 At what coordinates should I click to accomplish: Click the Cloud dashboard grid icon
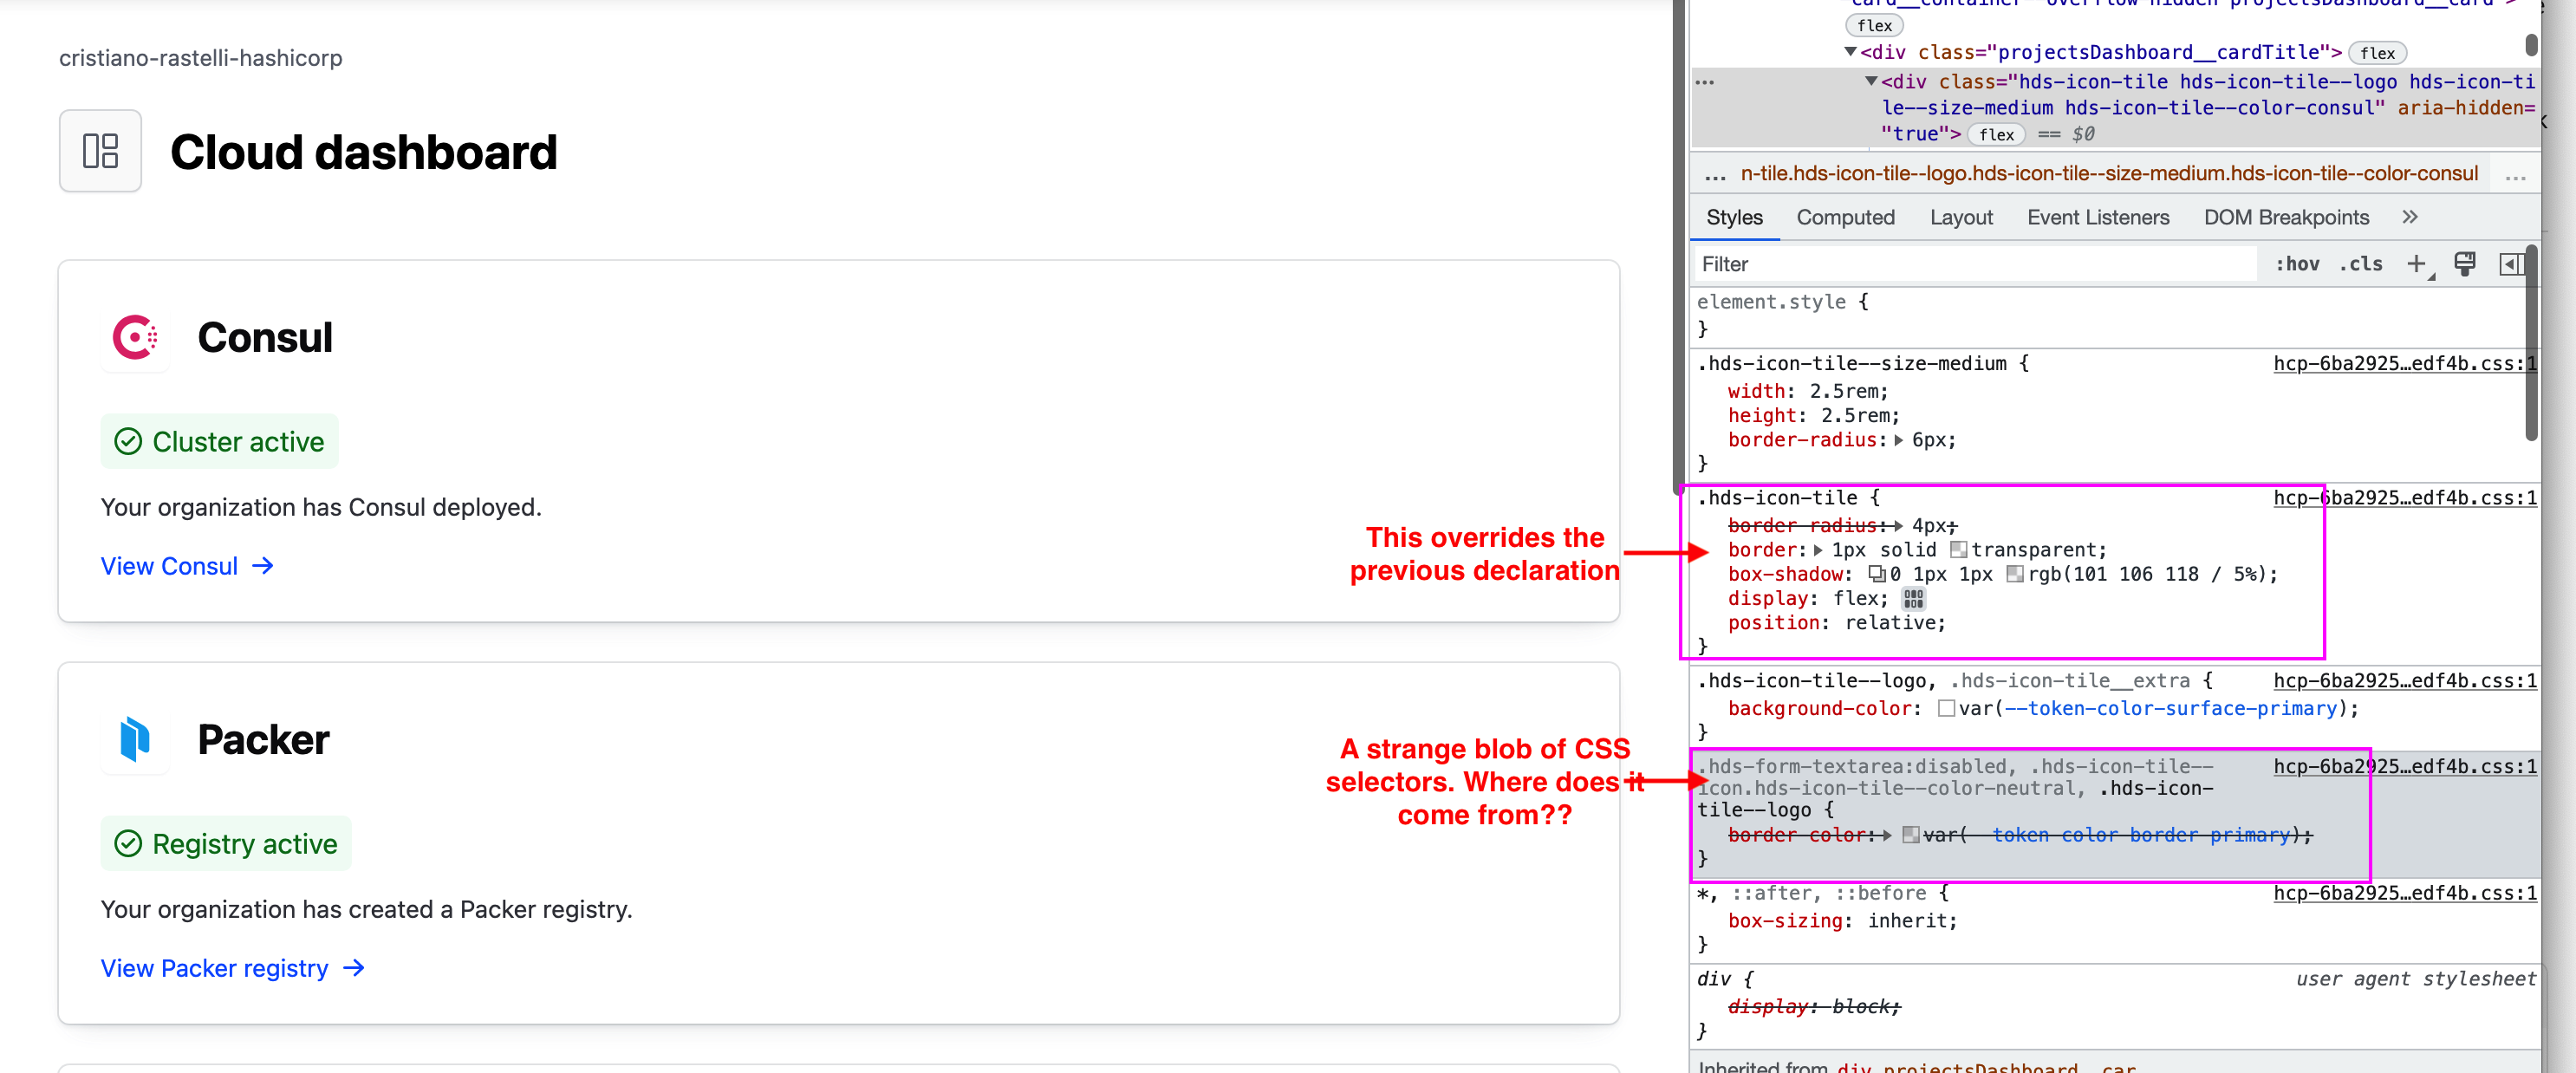pos(100,151)
